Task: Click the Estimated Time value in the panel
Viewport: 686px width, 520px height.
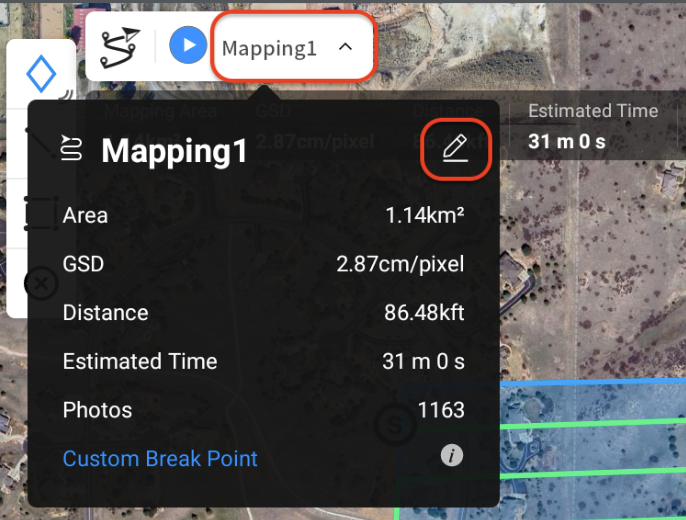Action: (x=423, y=361)
